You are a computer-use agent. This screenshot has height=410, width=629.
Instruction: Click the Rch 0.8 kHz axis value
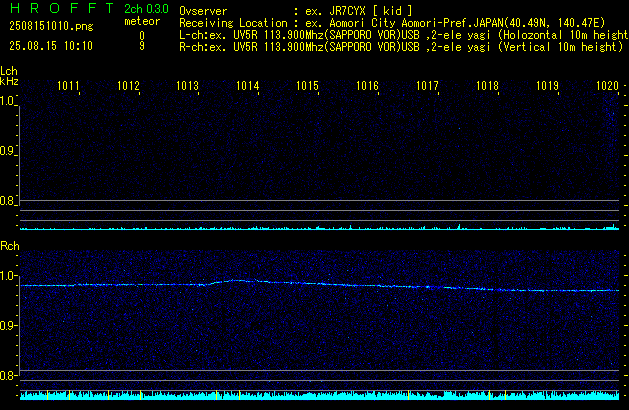click(7, 376)
